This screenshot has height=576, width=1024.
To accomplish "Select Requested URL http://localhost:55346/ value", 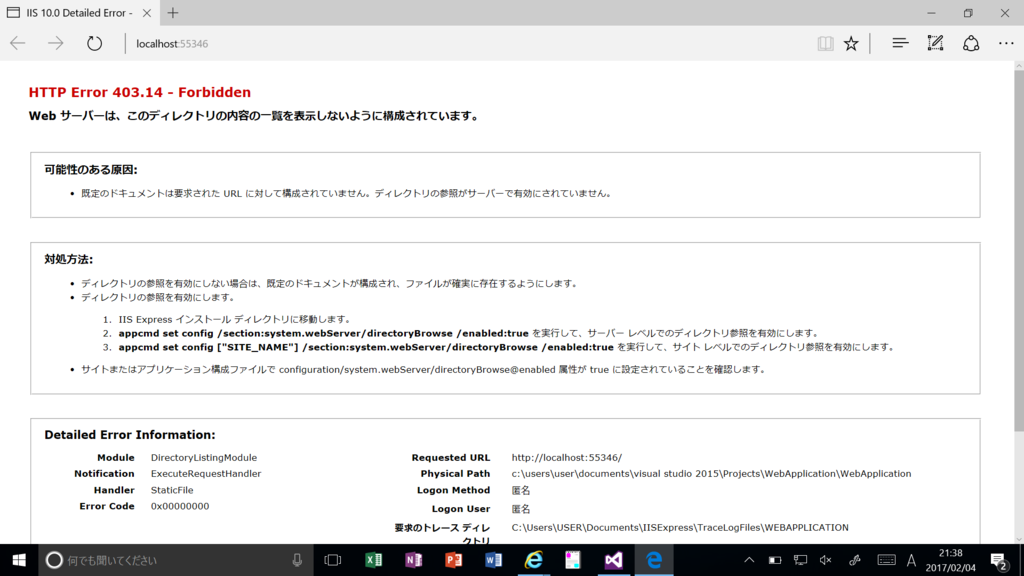I will (x=566, y=457).
